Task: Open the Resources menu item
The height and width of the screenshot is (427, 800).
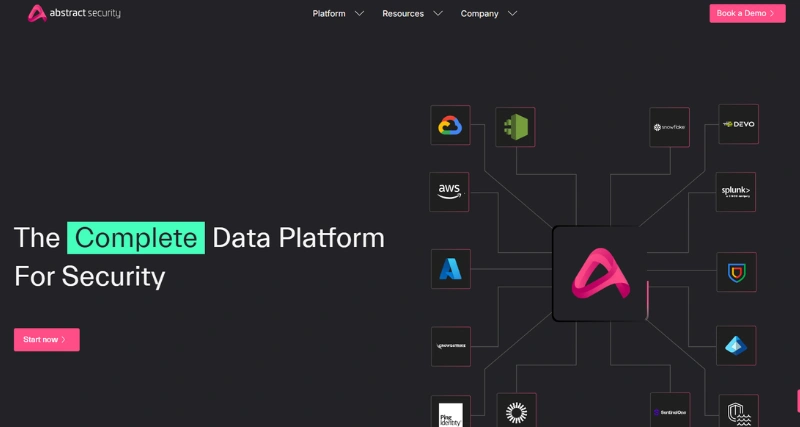Action: pos(403,14)
